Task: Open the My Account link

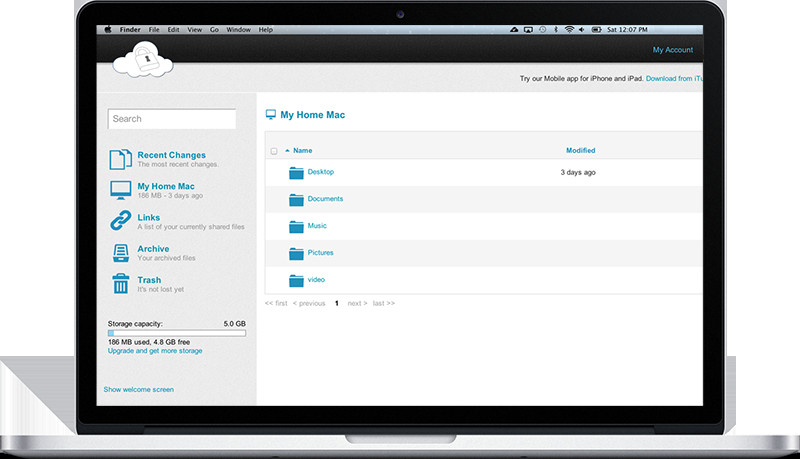Action: click(x=672, y=49)
